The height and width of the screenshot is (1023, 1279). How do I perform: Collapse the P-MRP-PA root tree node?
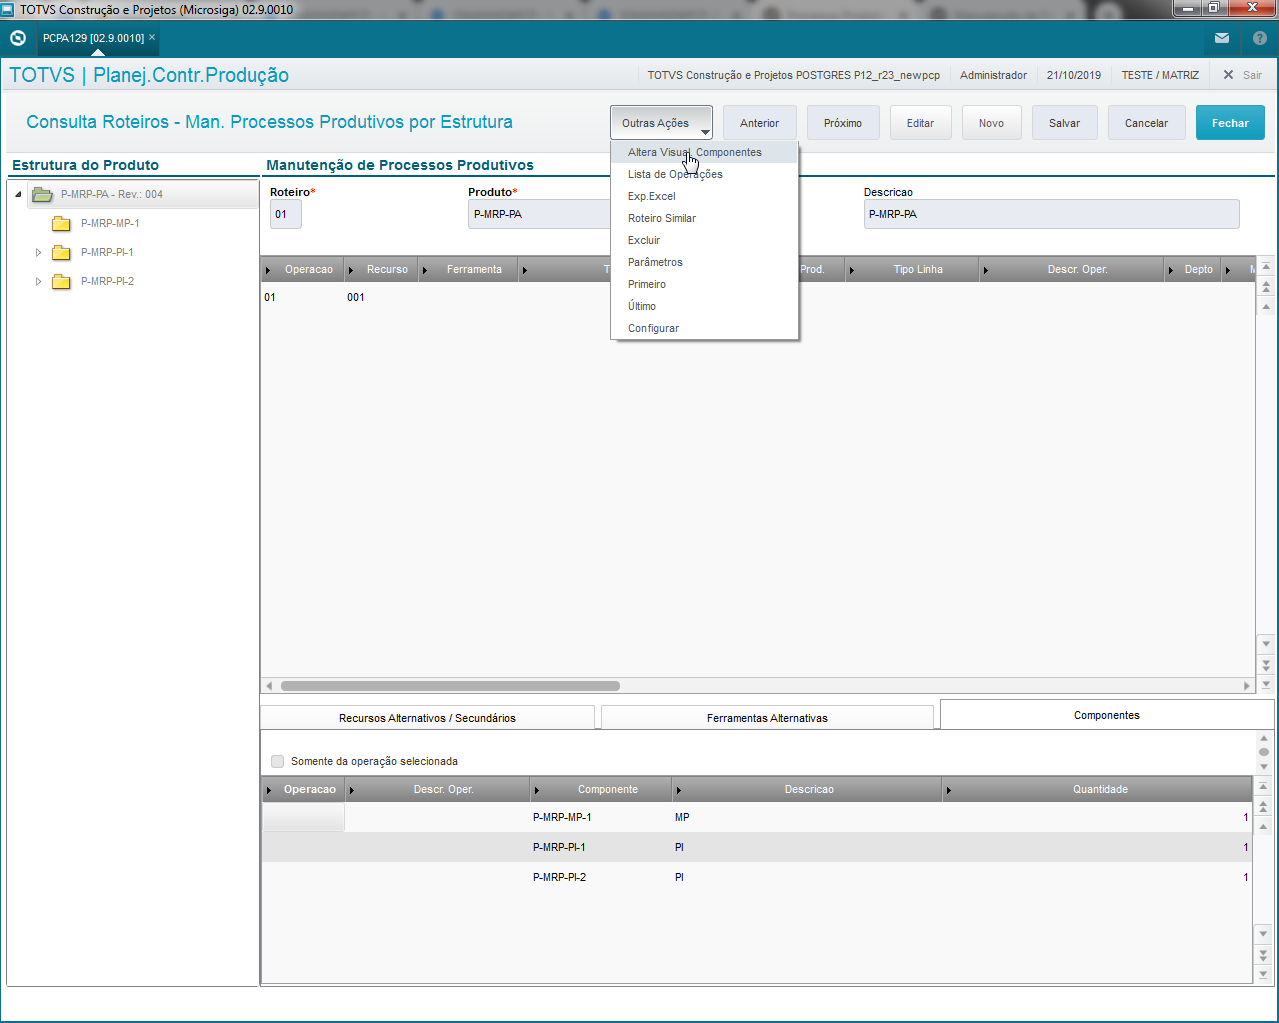coord(18,194)
